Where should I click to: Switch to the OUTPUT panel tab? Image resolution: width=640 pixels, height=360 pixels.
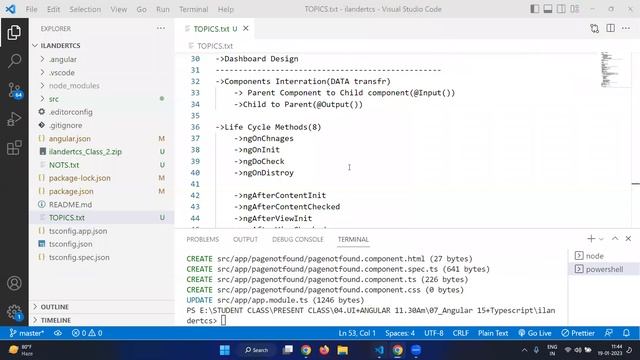point(245,239)
